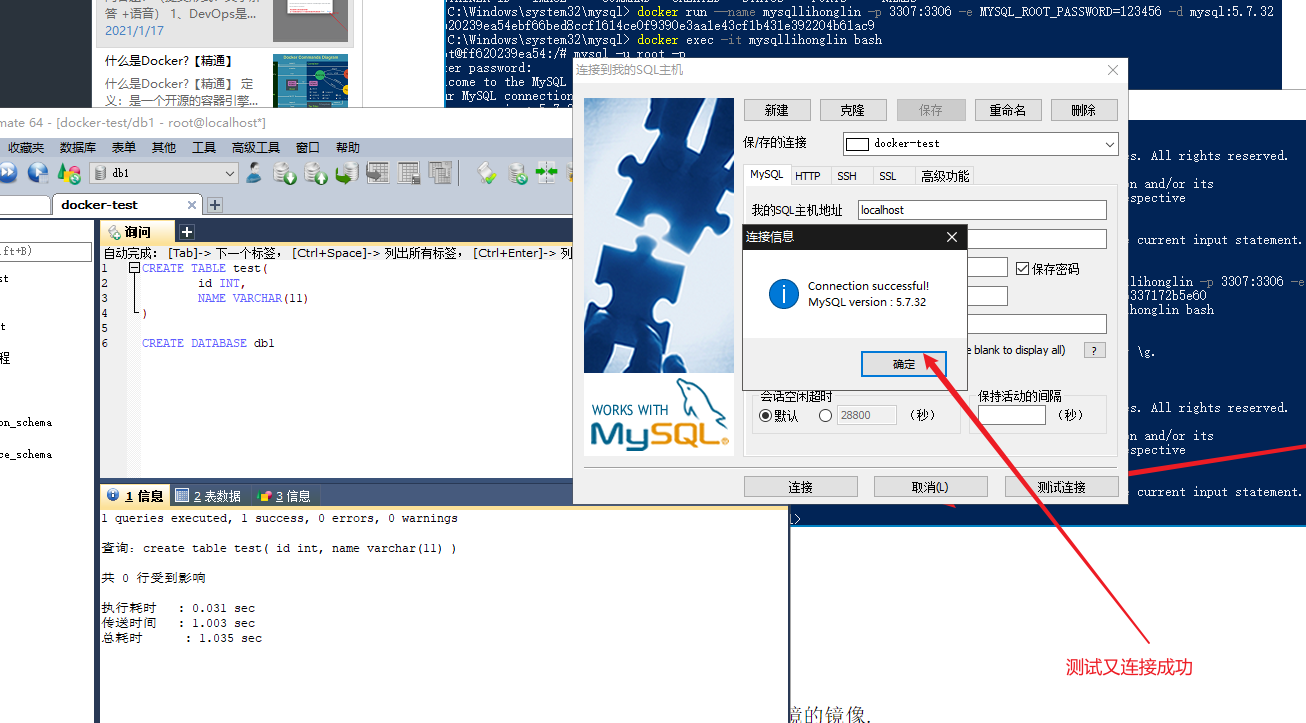Click the 新建 button
Viewport: 1306px width, 723px height.
[777, 110]
